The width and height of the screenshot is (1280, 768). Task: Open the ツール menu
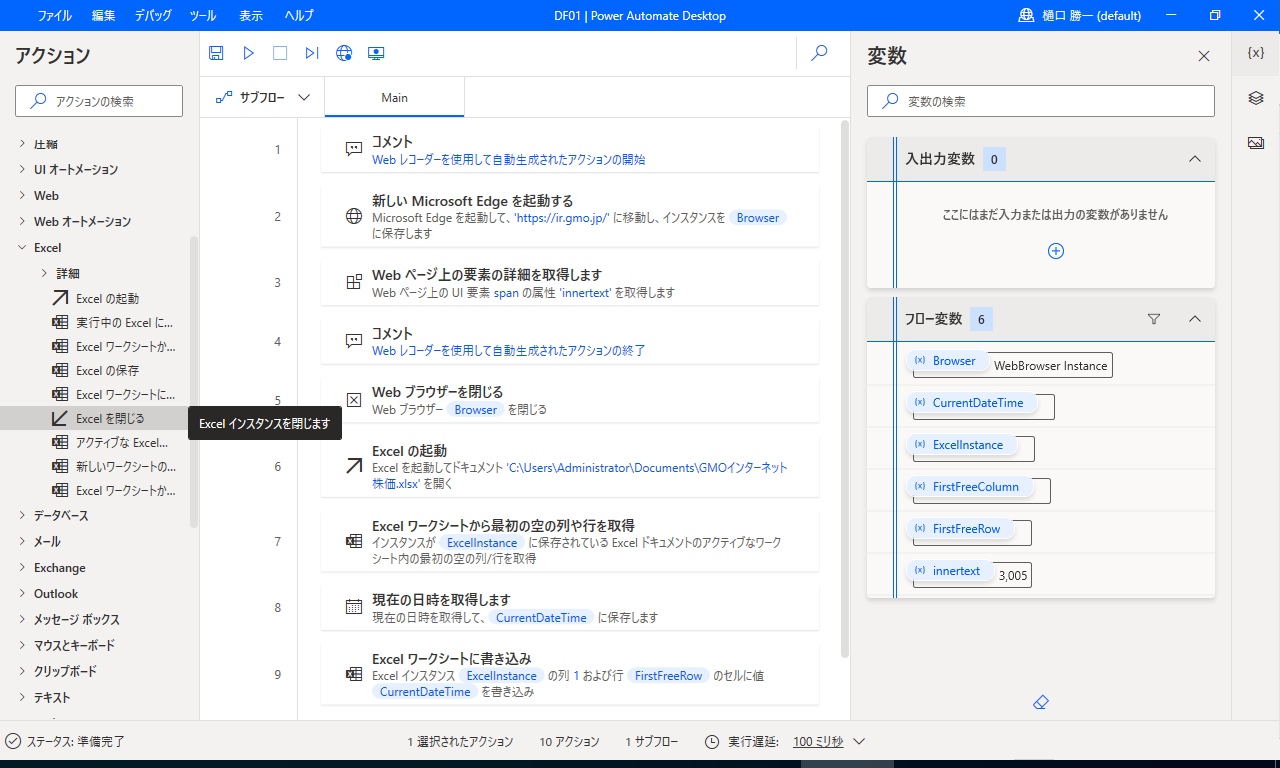[202, 15]
